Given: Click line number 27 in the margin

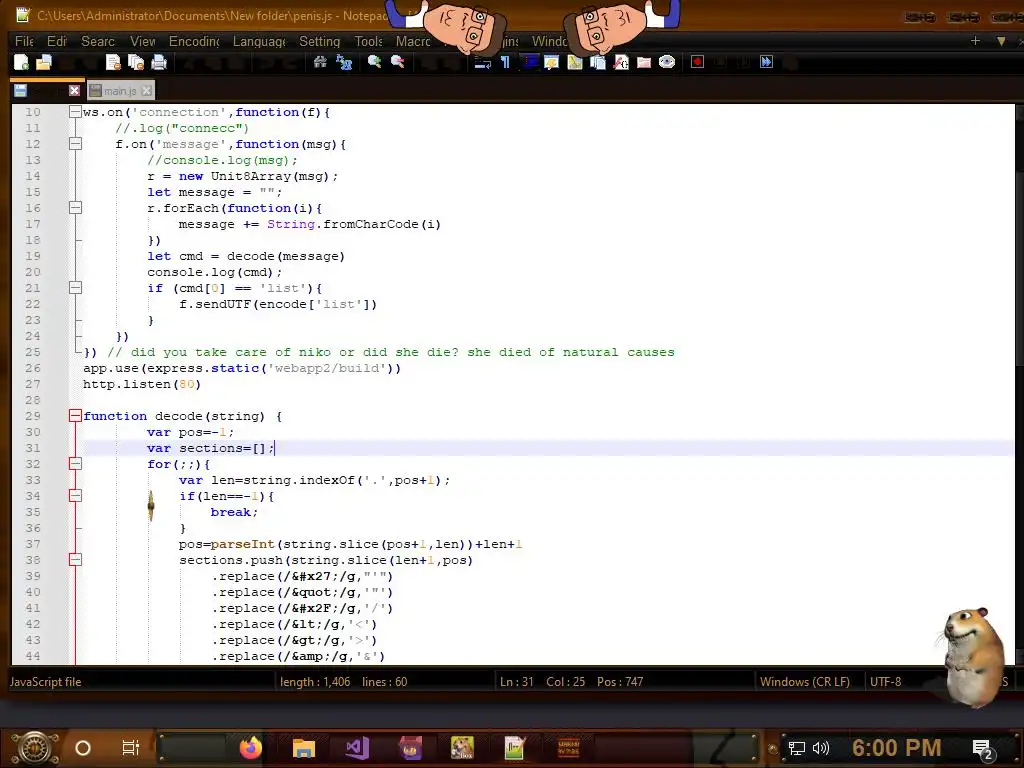Looking at the screenshot, I should click(x=33, y=384).
